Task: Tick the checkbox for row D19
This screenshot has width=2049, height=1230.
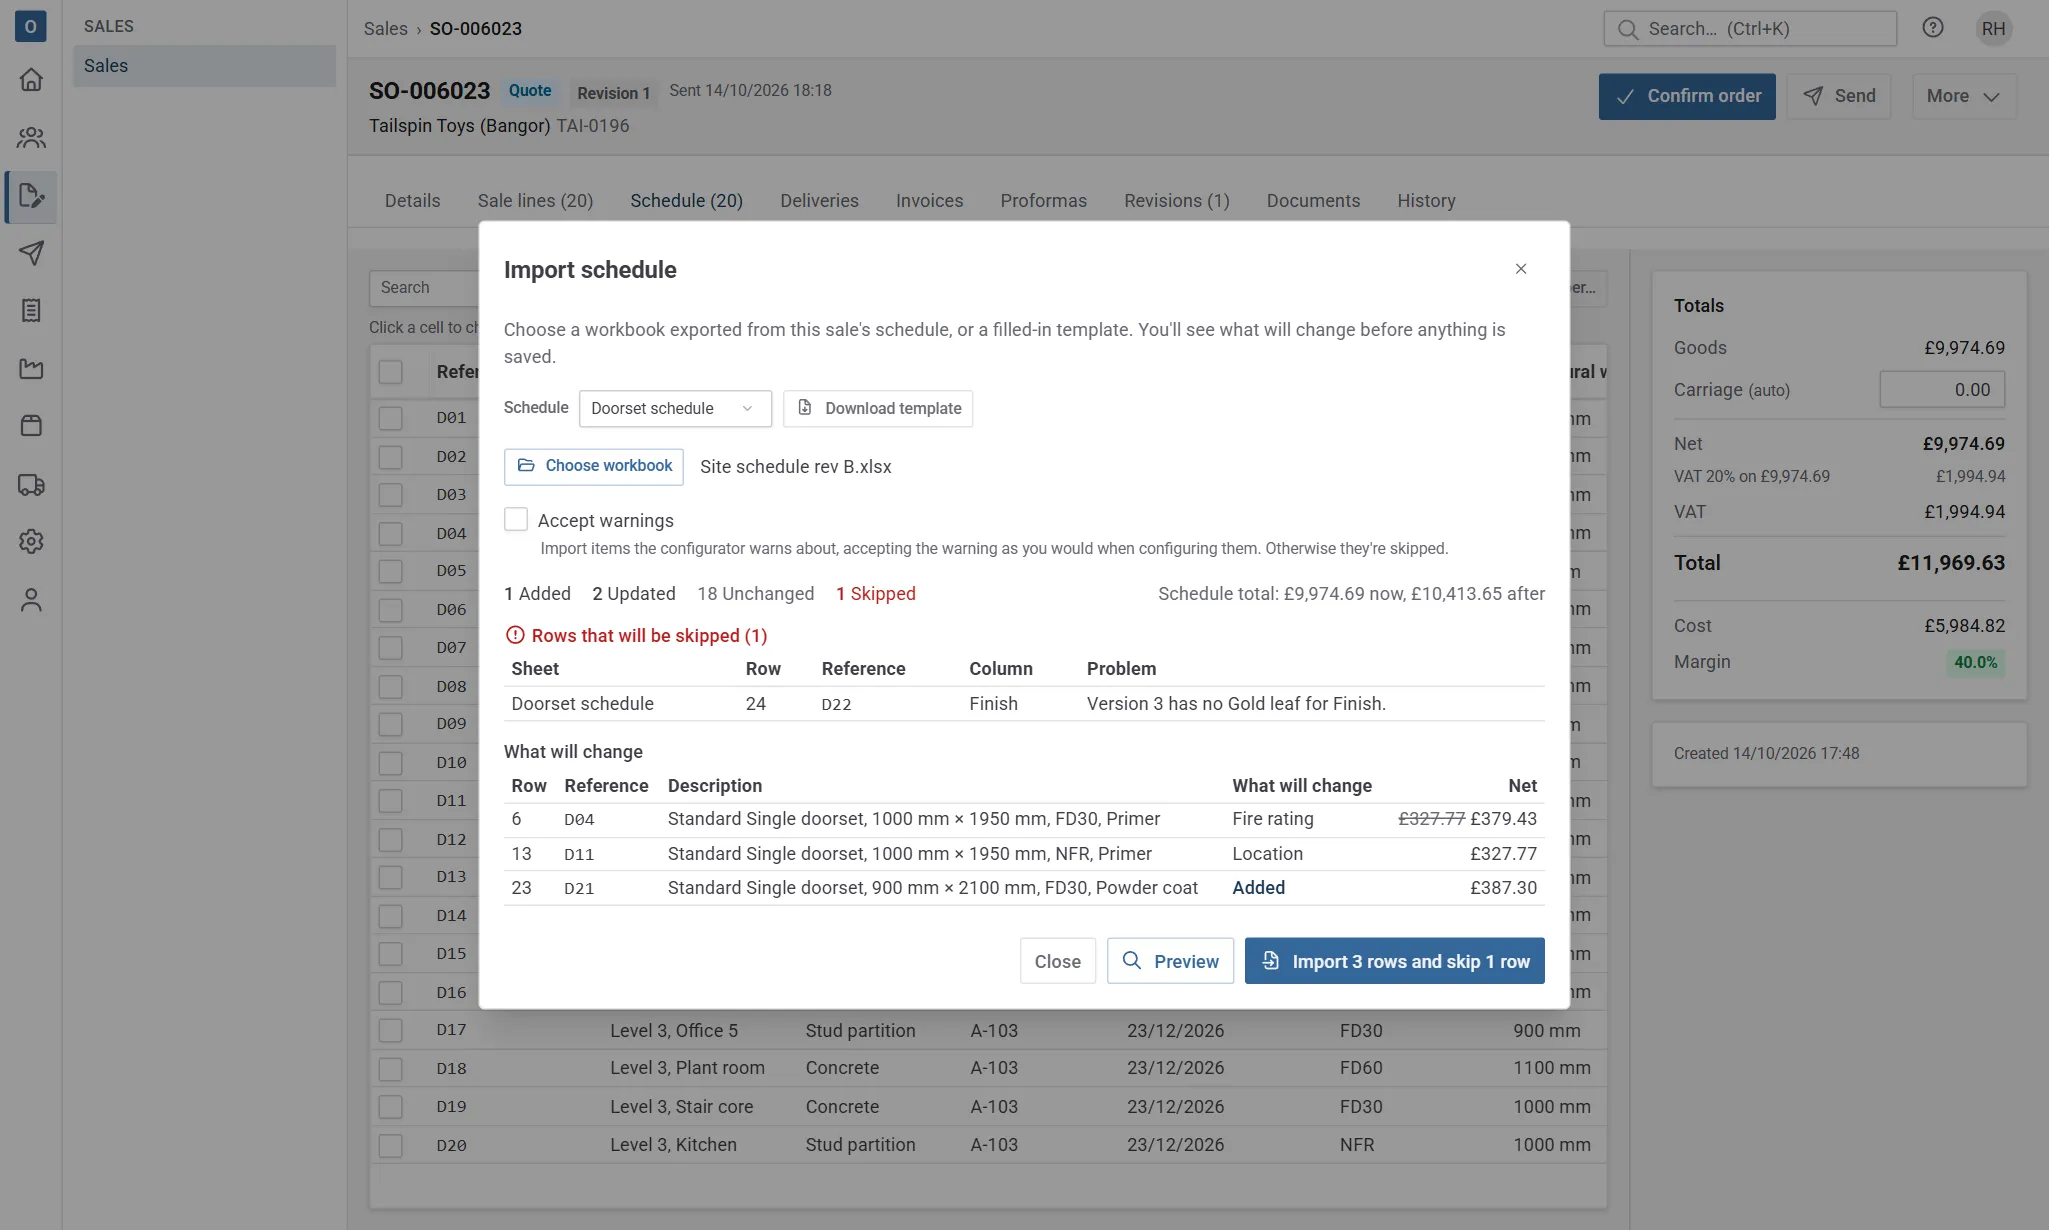Action: [x=391, y=1107]
